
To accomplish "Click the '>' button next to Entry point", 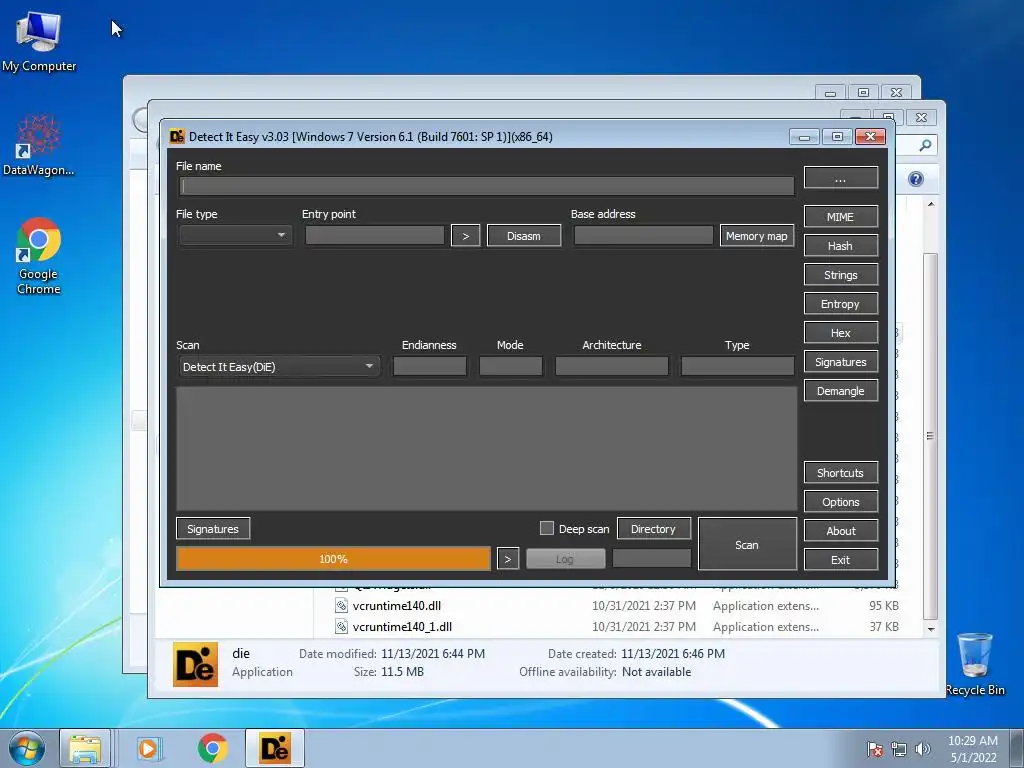I will click(x=466, y=236).
